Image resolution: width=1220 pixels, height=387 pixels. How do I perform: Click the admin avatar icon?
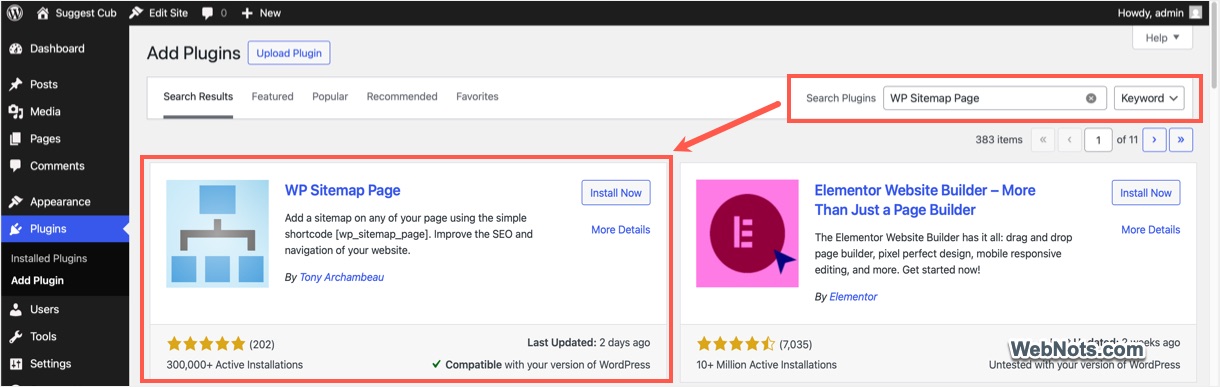1196,13
